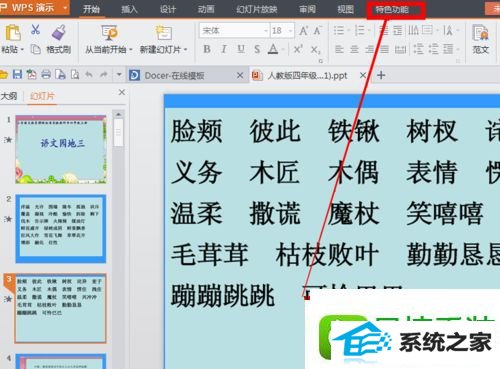Viewport: 500px width, 369px height.
Task: Decrease font size with small A icon
Action: 318,31
